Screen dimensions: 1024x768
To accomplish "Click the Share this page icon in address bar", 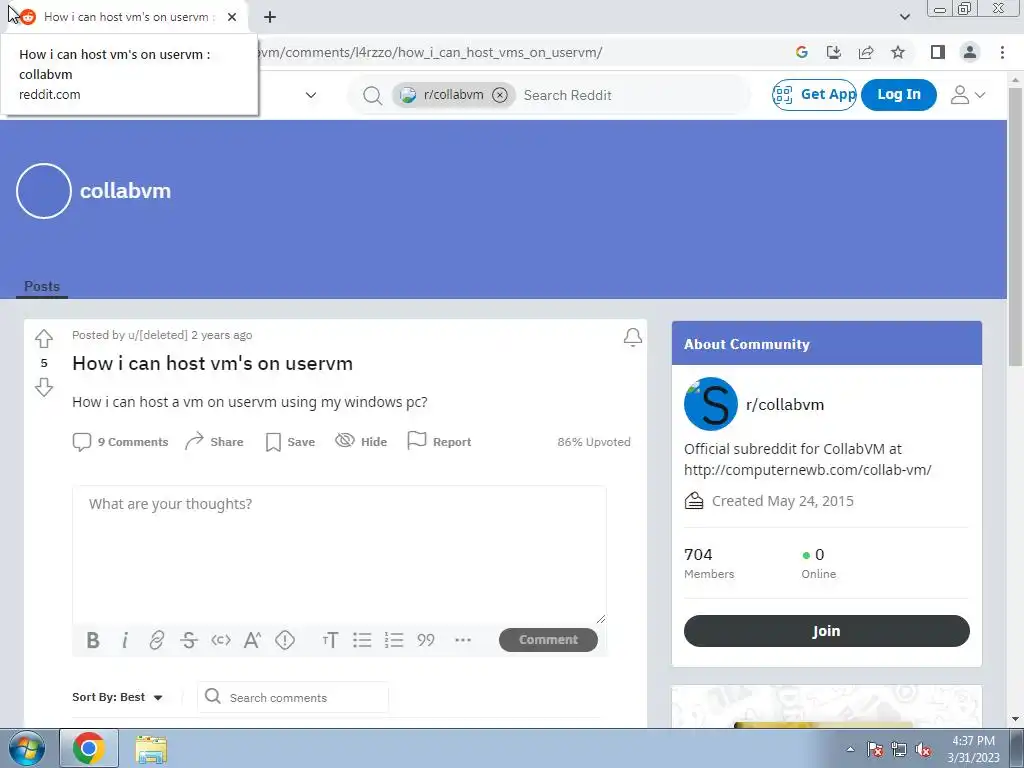I will point(866,52).
